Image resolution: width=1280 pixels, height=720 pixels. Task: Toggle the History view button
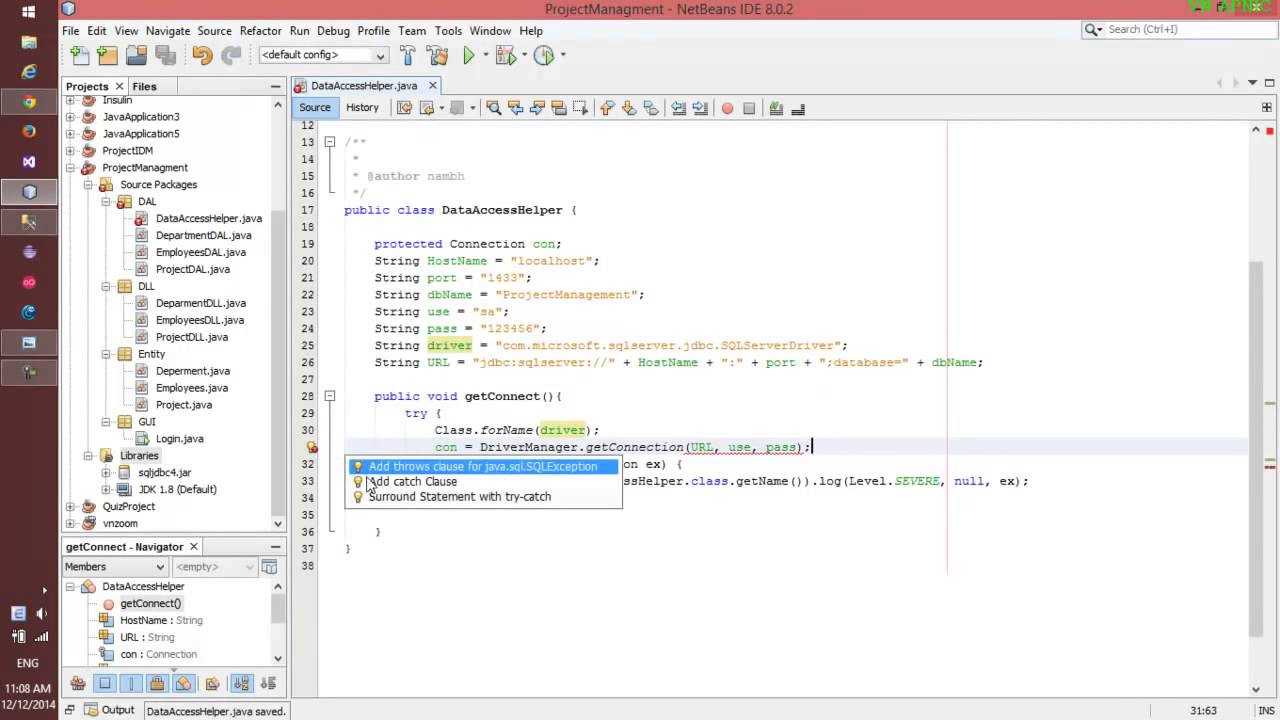(x=362, y=108)
